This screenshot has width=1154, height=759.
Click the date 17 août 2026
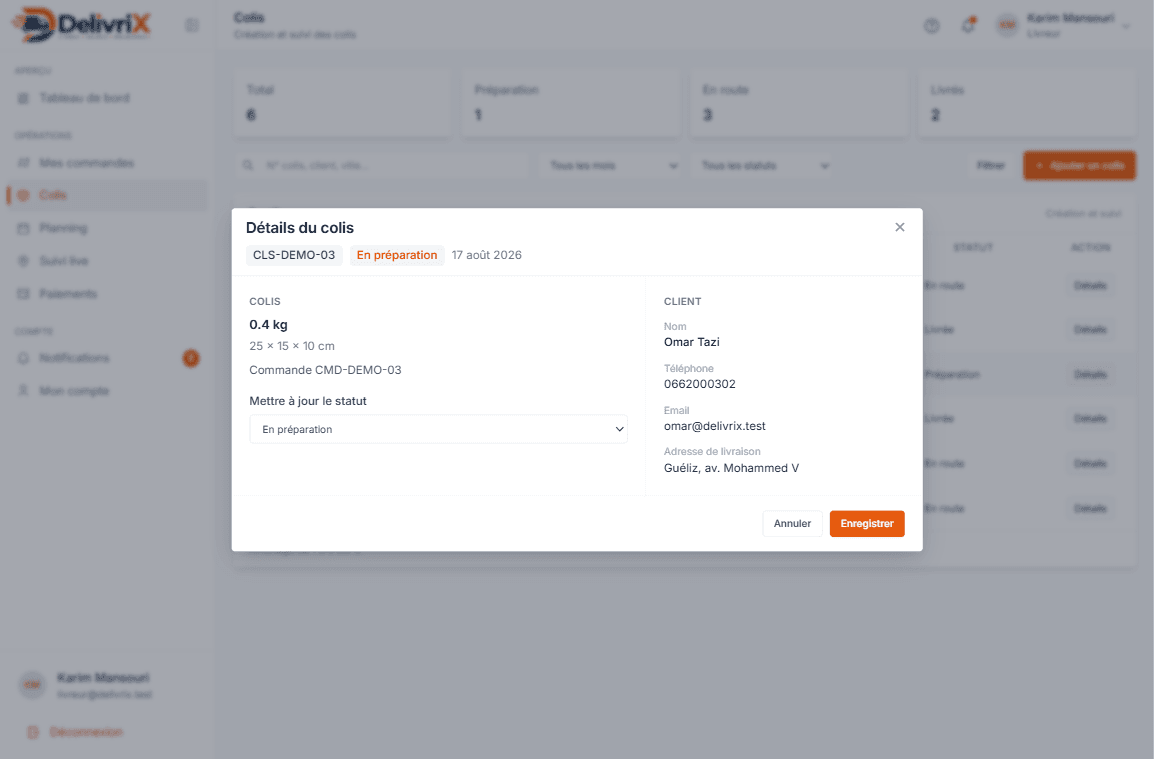click(x=486, y=255)
